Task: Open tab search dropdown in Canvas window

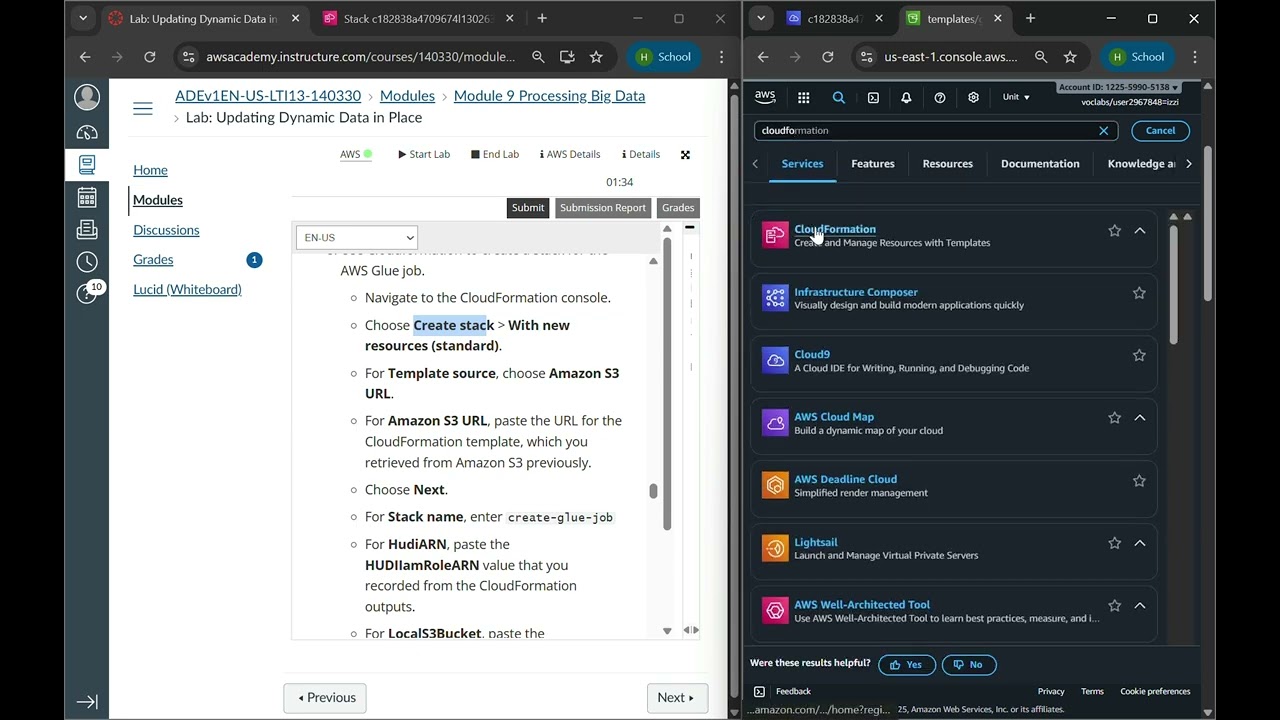Action: point(83,18)
